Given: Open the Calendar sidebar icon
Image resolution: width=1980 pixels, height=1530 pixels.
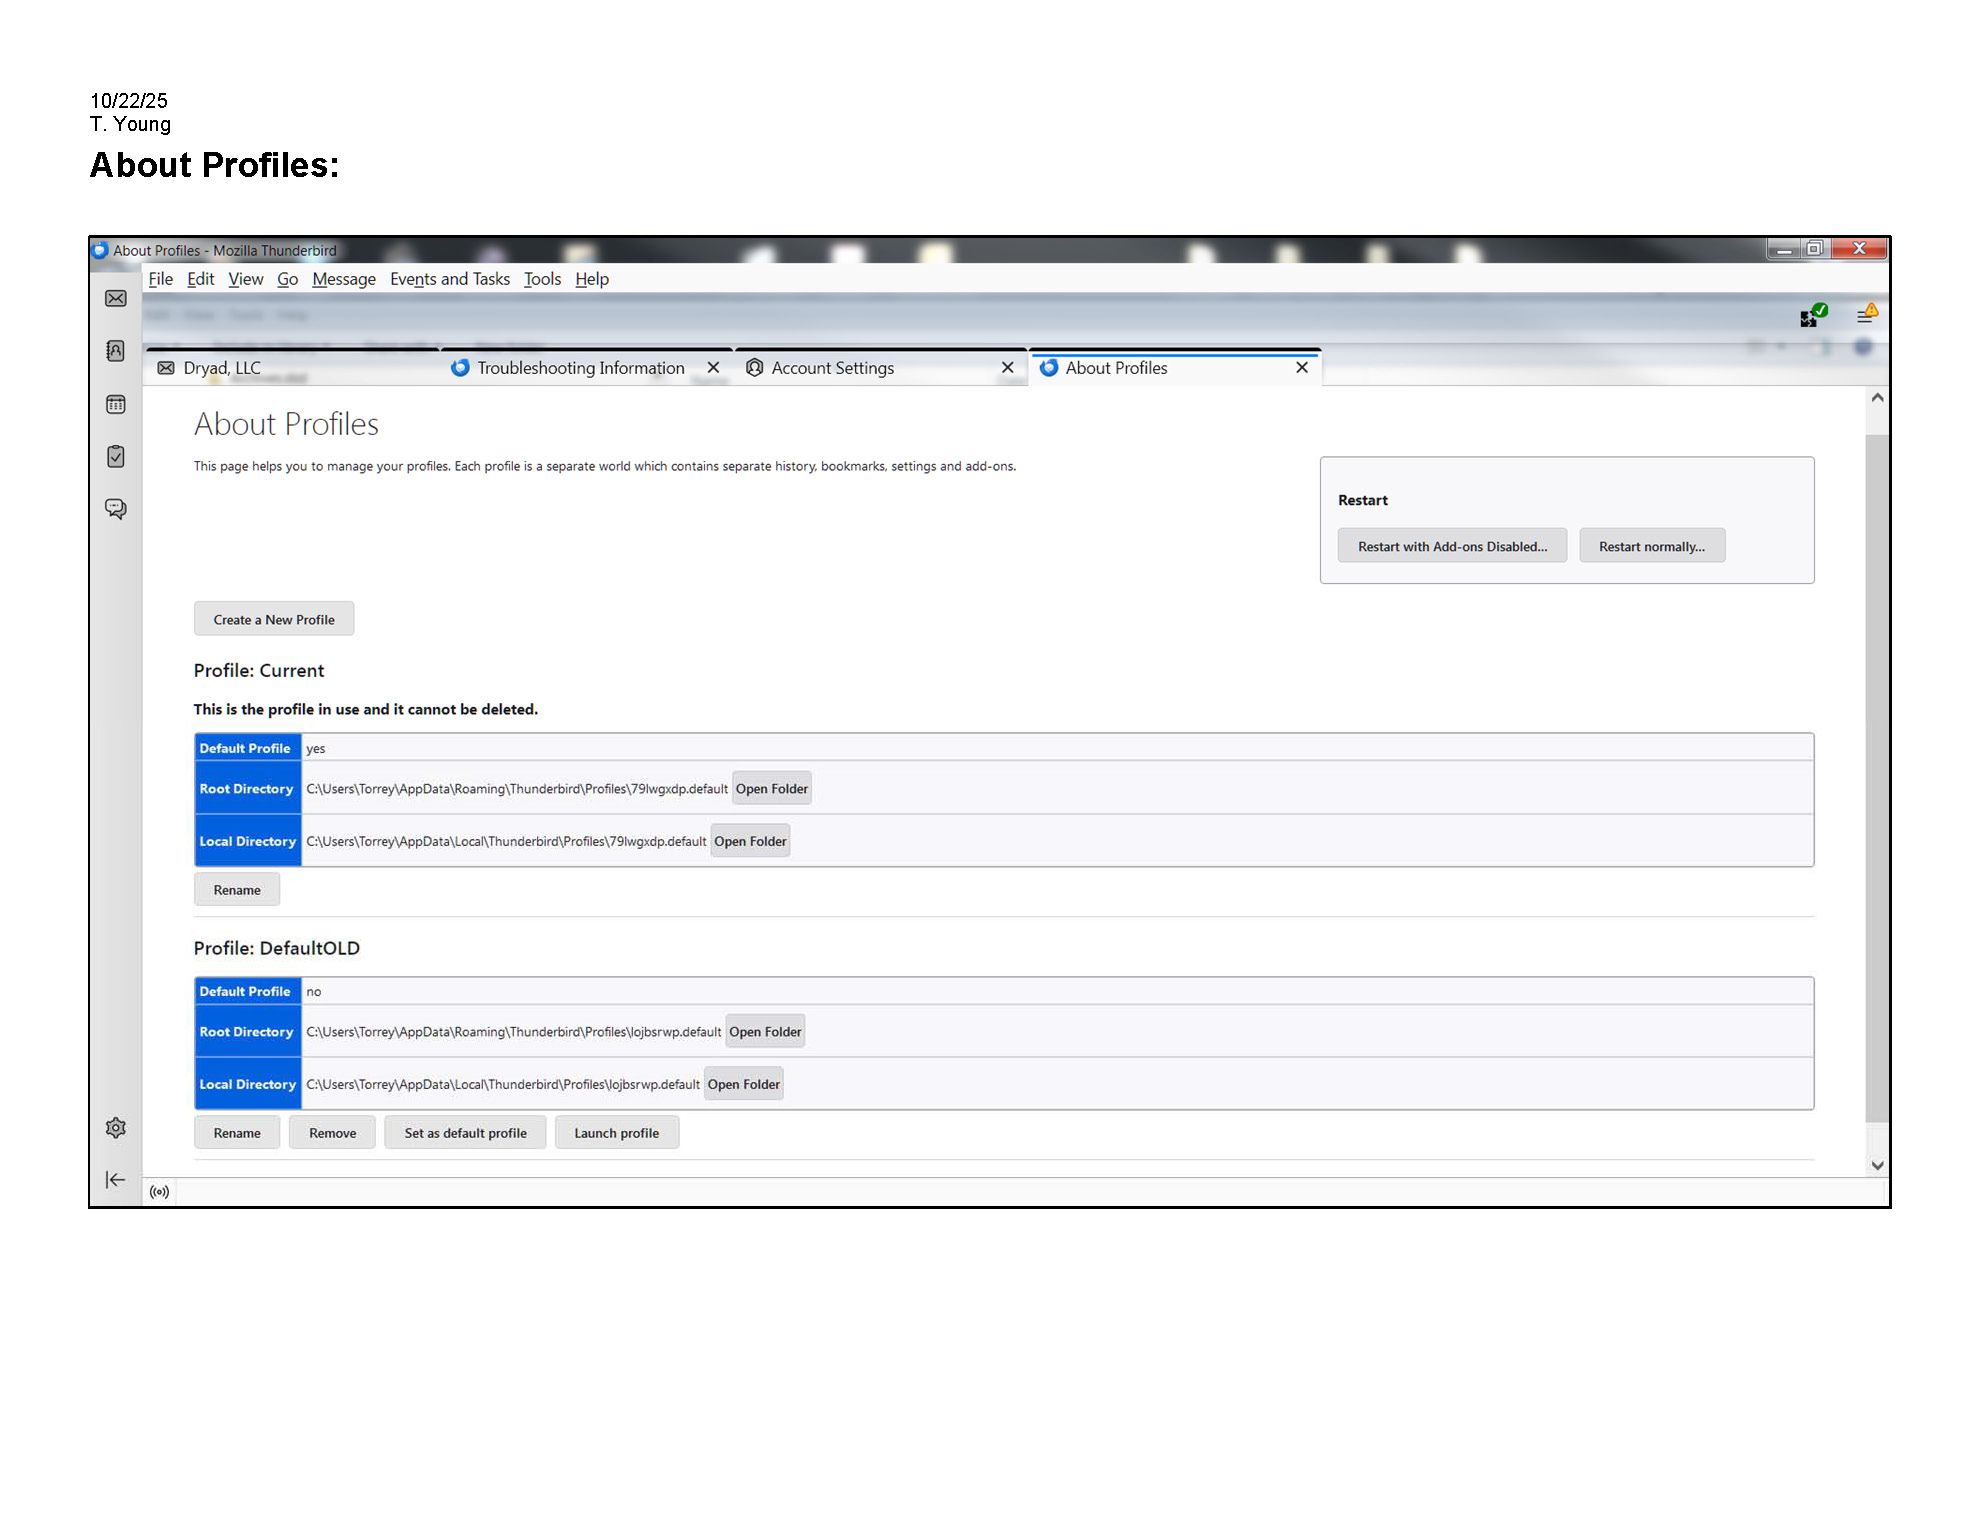Looking at the screenshot, I should point(116,404).
